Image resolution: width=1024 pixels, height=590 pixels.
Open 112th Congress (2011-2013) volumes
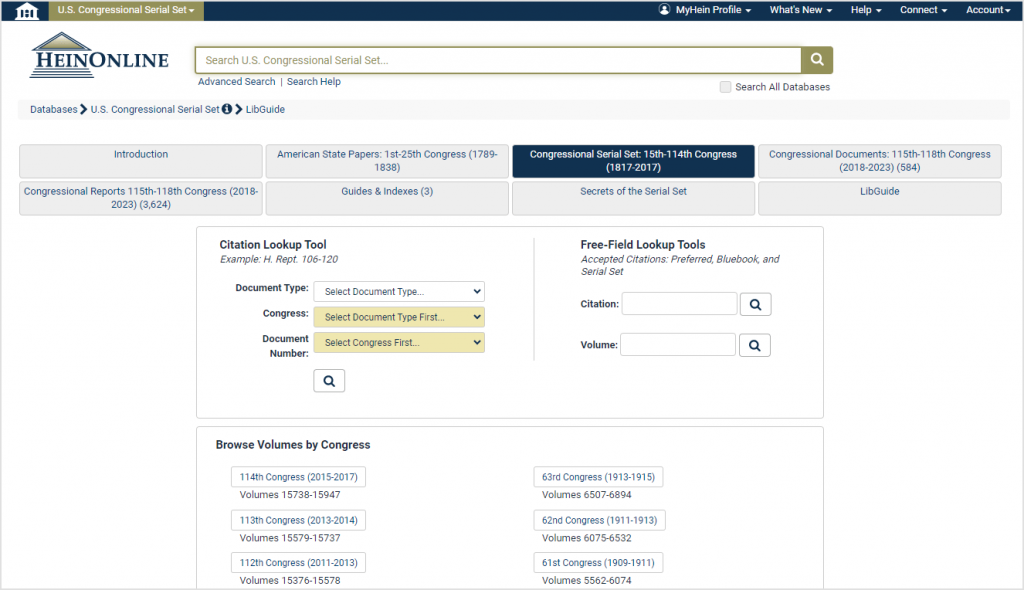(x=298, y=563)
